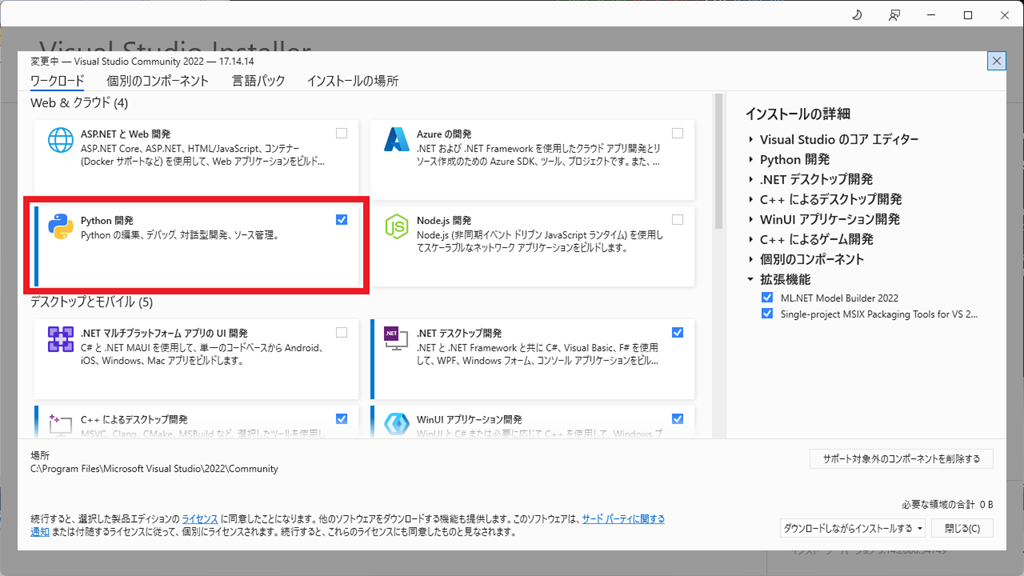
Task: Click the ASP.NET web development globe icon
Action: click(x=60, y=140)
